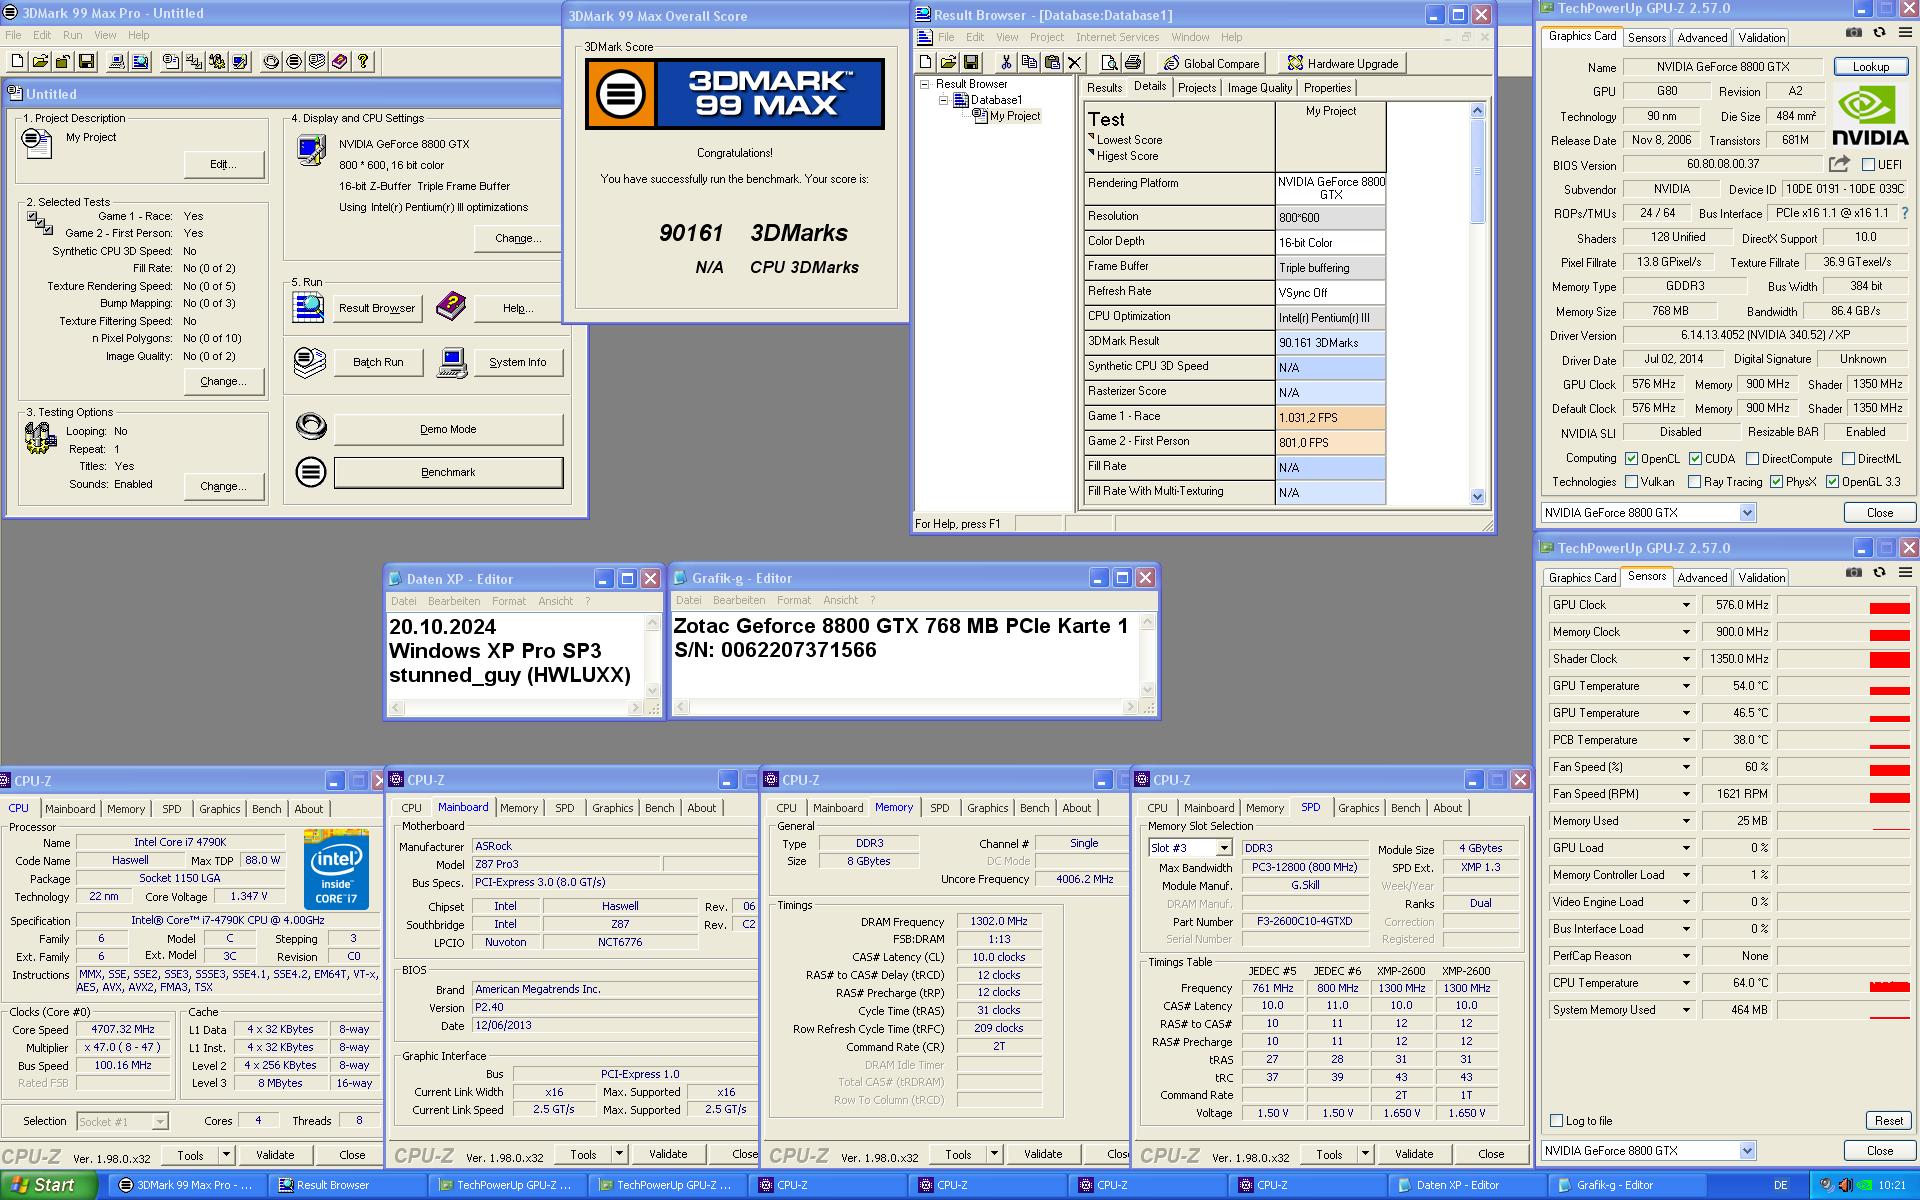Screen dimensions: 1920x1200
Task: Click System Info computer icon in 3DMark toolbar
Action: 117,62
